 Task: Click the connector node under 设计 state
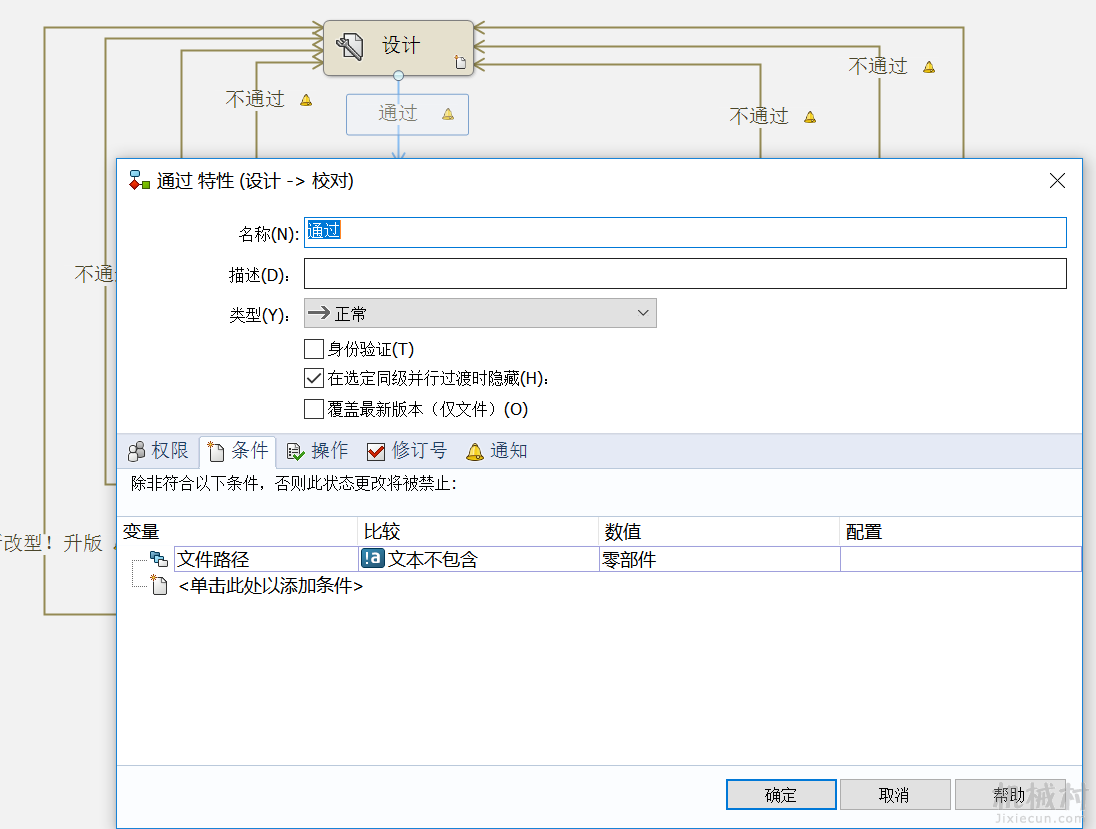coord(398,75)
